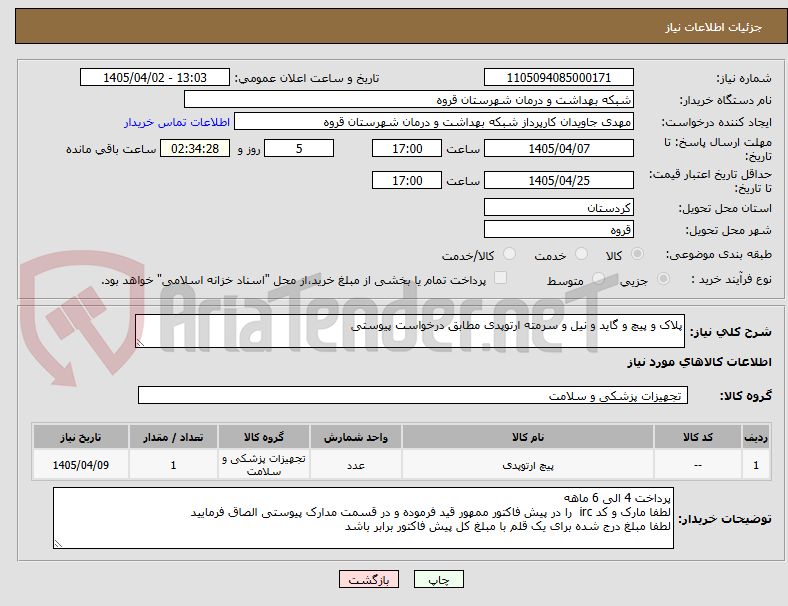The height and width of the screenshot is (606, 788).
Task: Click the اطلاعات کالاهای مورد نیاز heading
Action: pyautogui.click(x=699, y=362)
